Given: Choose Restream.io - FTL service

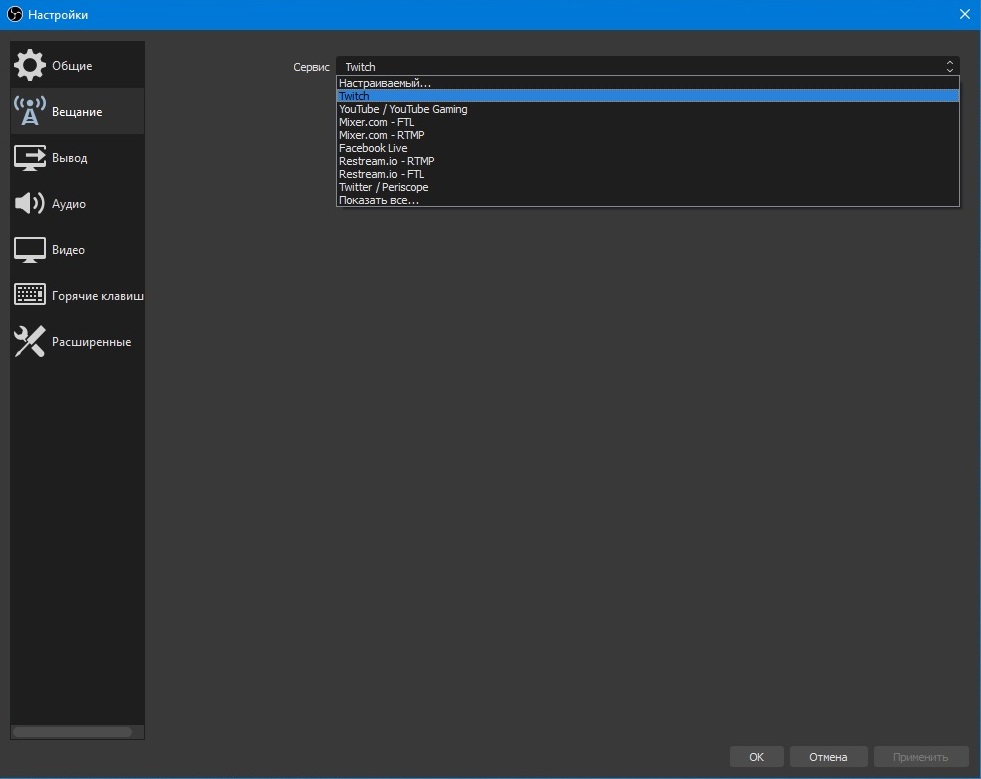Looking at the screenshot, I should point(648,174).
